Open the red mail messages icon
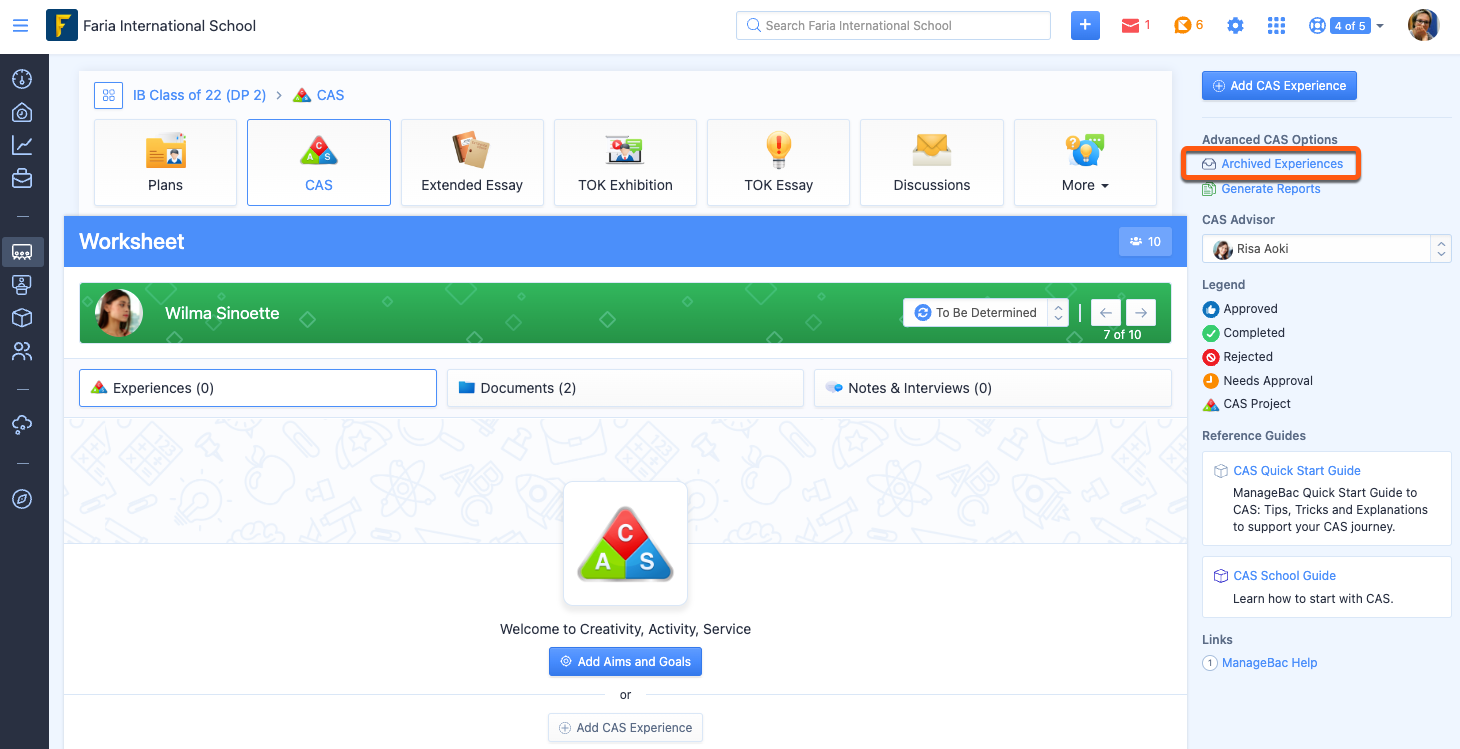 (x=1130, y=26)
